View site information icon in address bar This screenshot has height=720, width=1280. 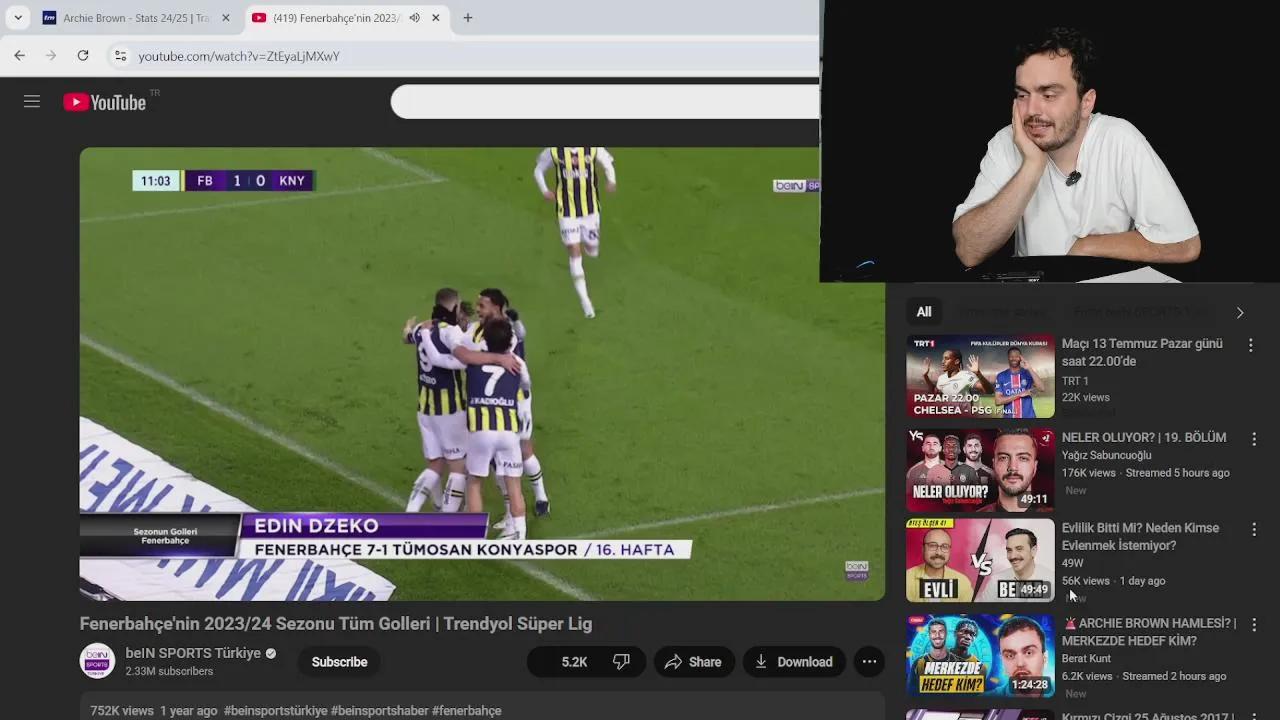tap(120, 56)
